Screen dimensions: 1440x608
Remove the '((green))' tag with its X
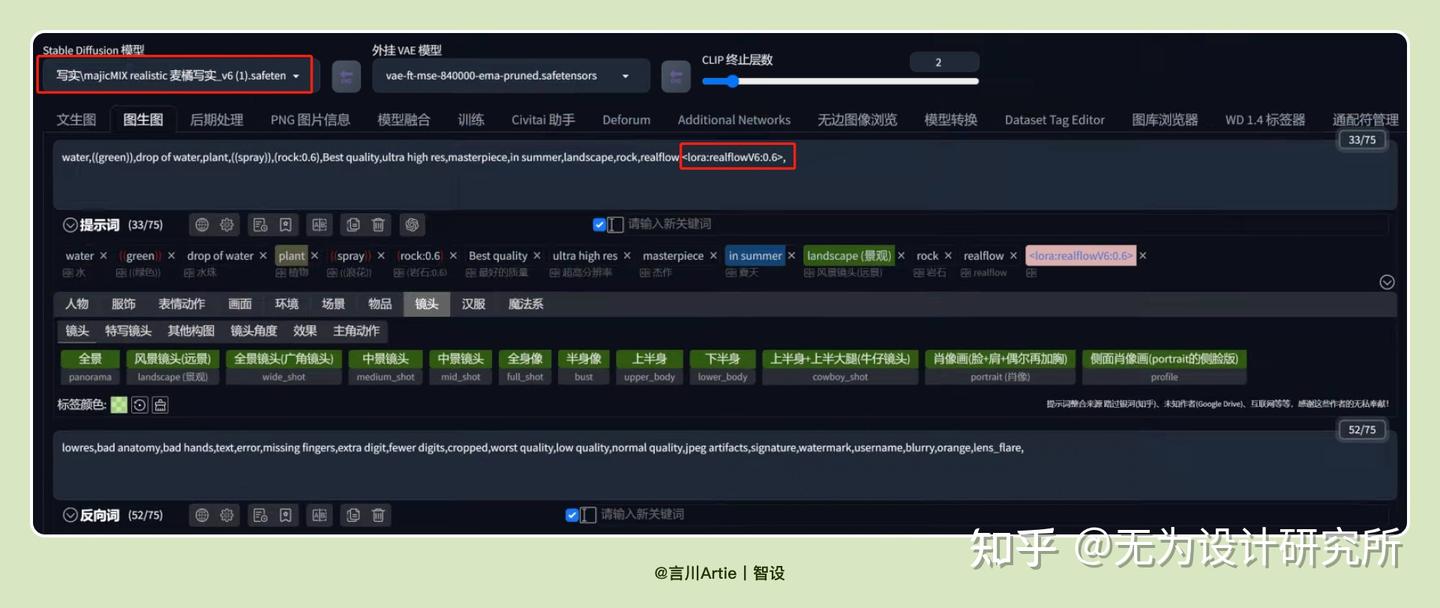[x=171, y=256]
